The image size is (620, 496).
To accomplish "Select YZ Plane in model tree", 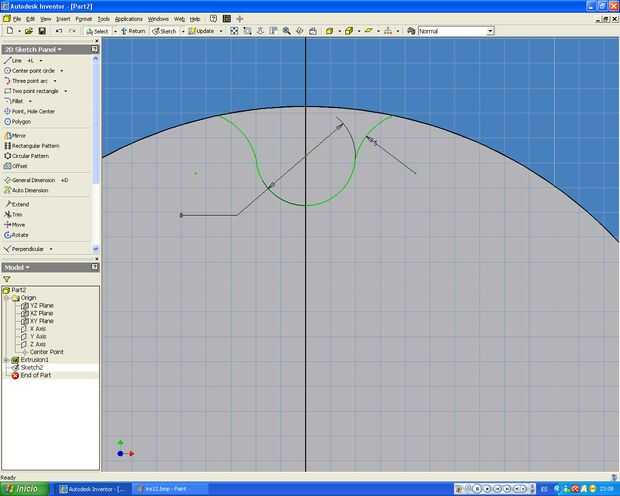I will tap(37, 306).
